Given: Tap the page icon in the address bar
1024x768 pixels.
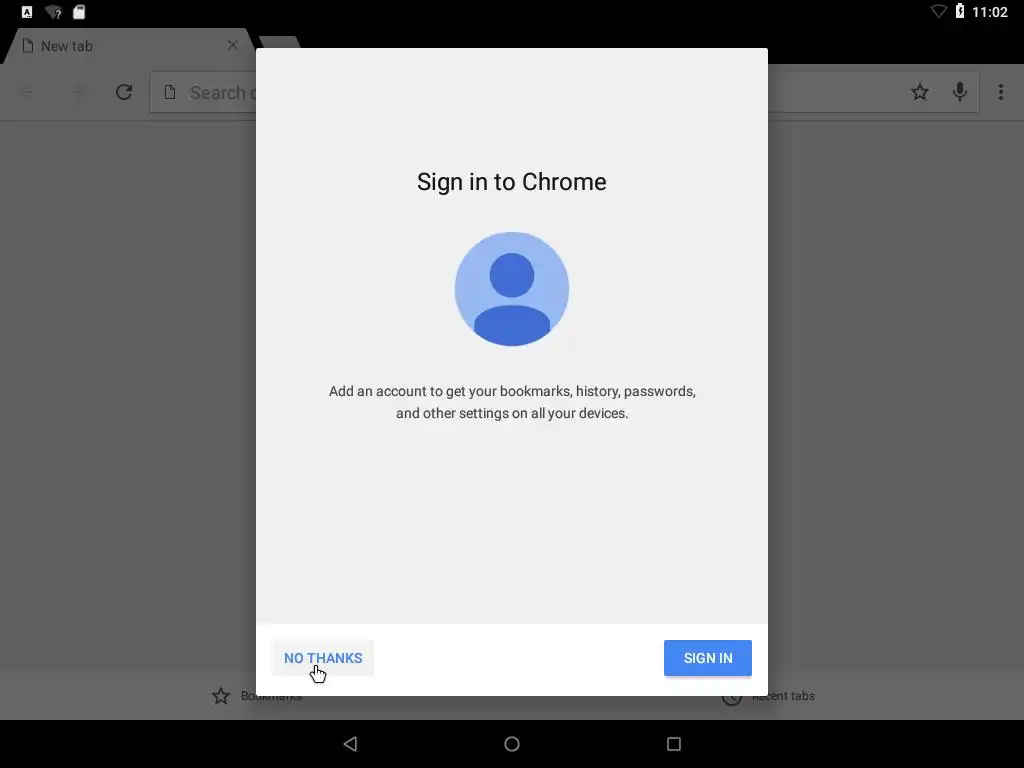Looking at the screenshot, I should click(x=170, y=92).
